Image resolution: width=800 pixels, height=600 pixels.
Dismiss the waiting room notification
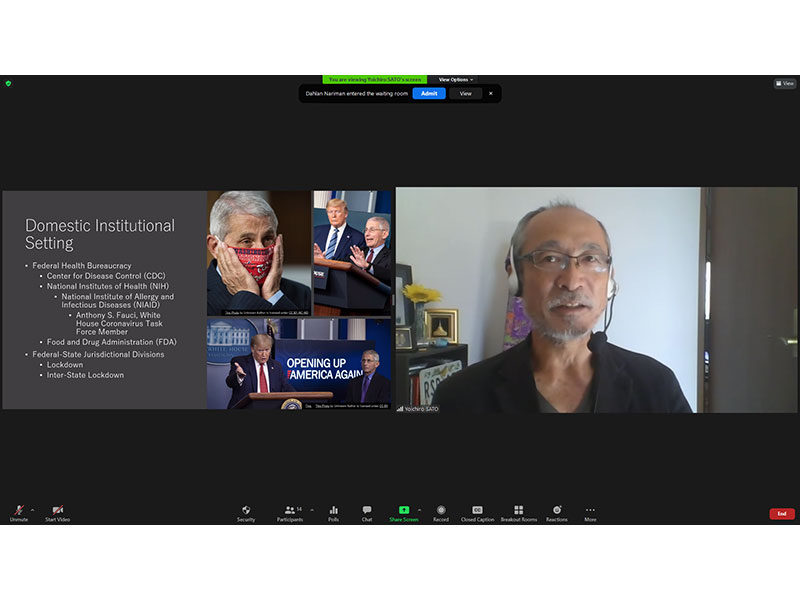tap(490, 93)
